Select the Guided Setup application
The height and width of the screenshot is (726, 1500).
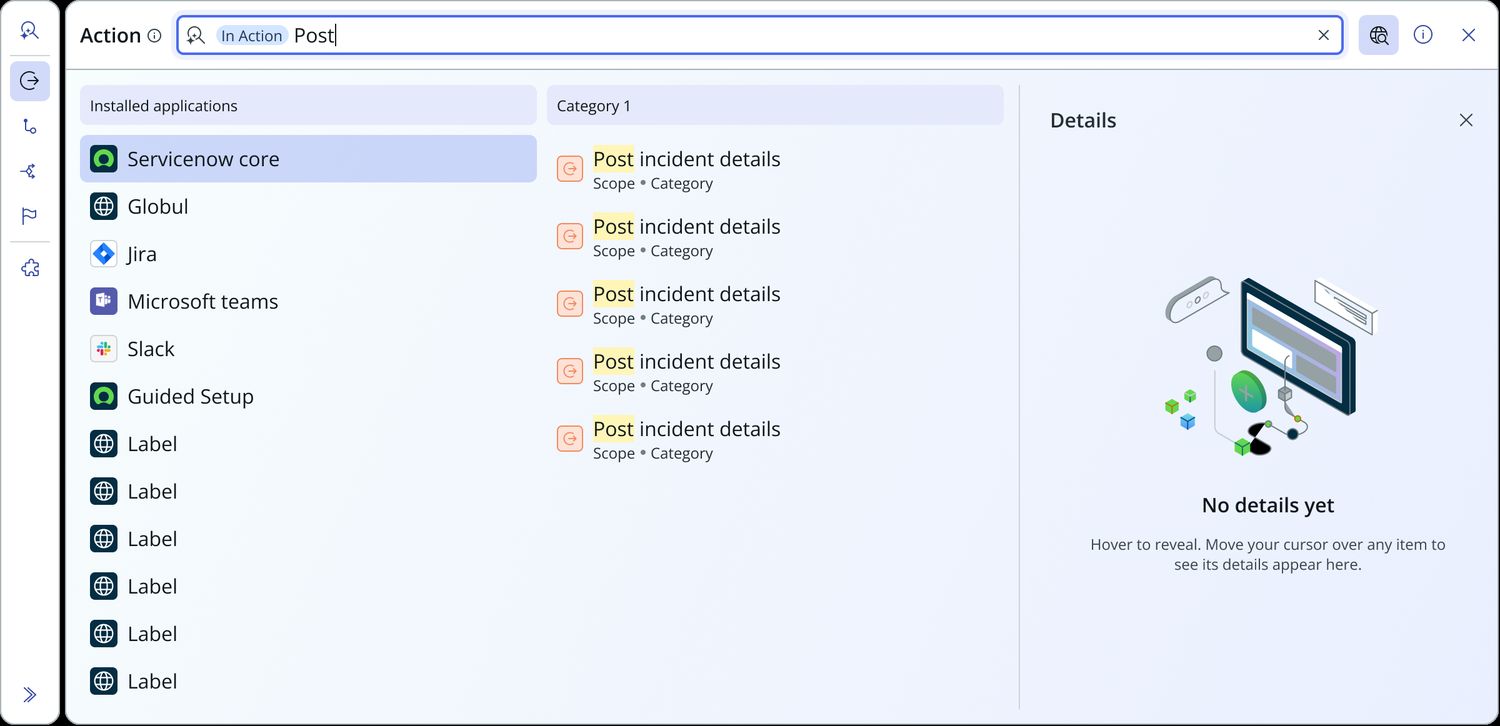308,396
